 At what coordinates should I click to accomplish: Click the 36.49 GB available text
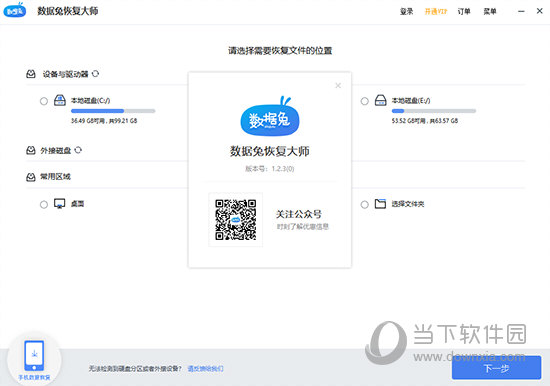(x=104, y=121)
